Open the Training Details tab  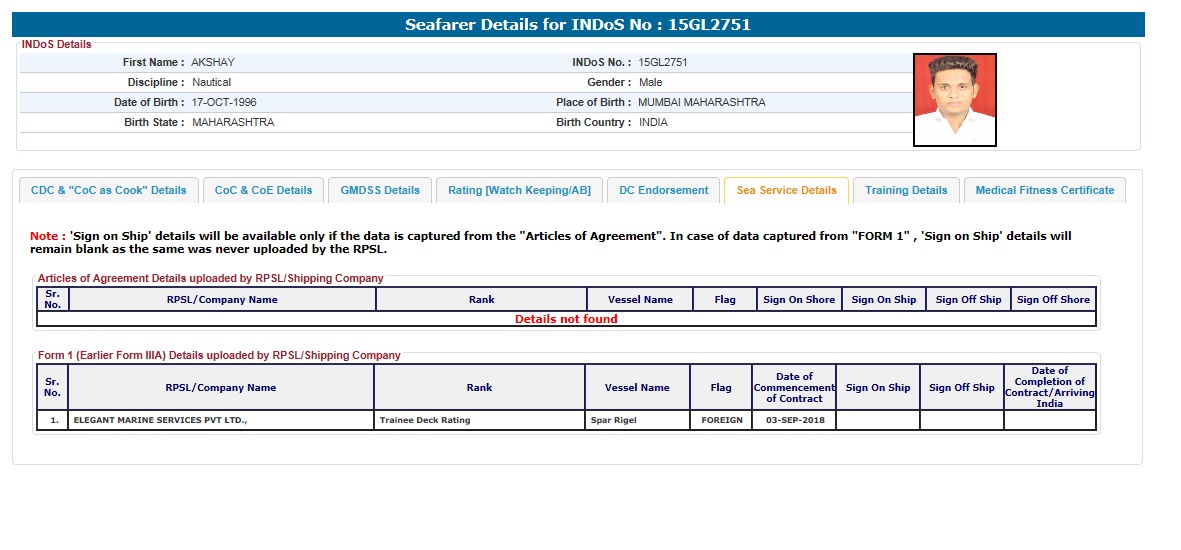pos(906,190)
